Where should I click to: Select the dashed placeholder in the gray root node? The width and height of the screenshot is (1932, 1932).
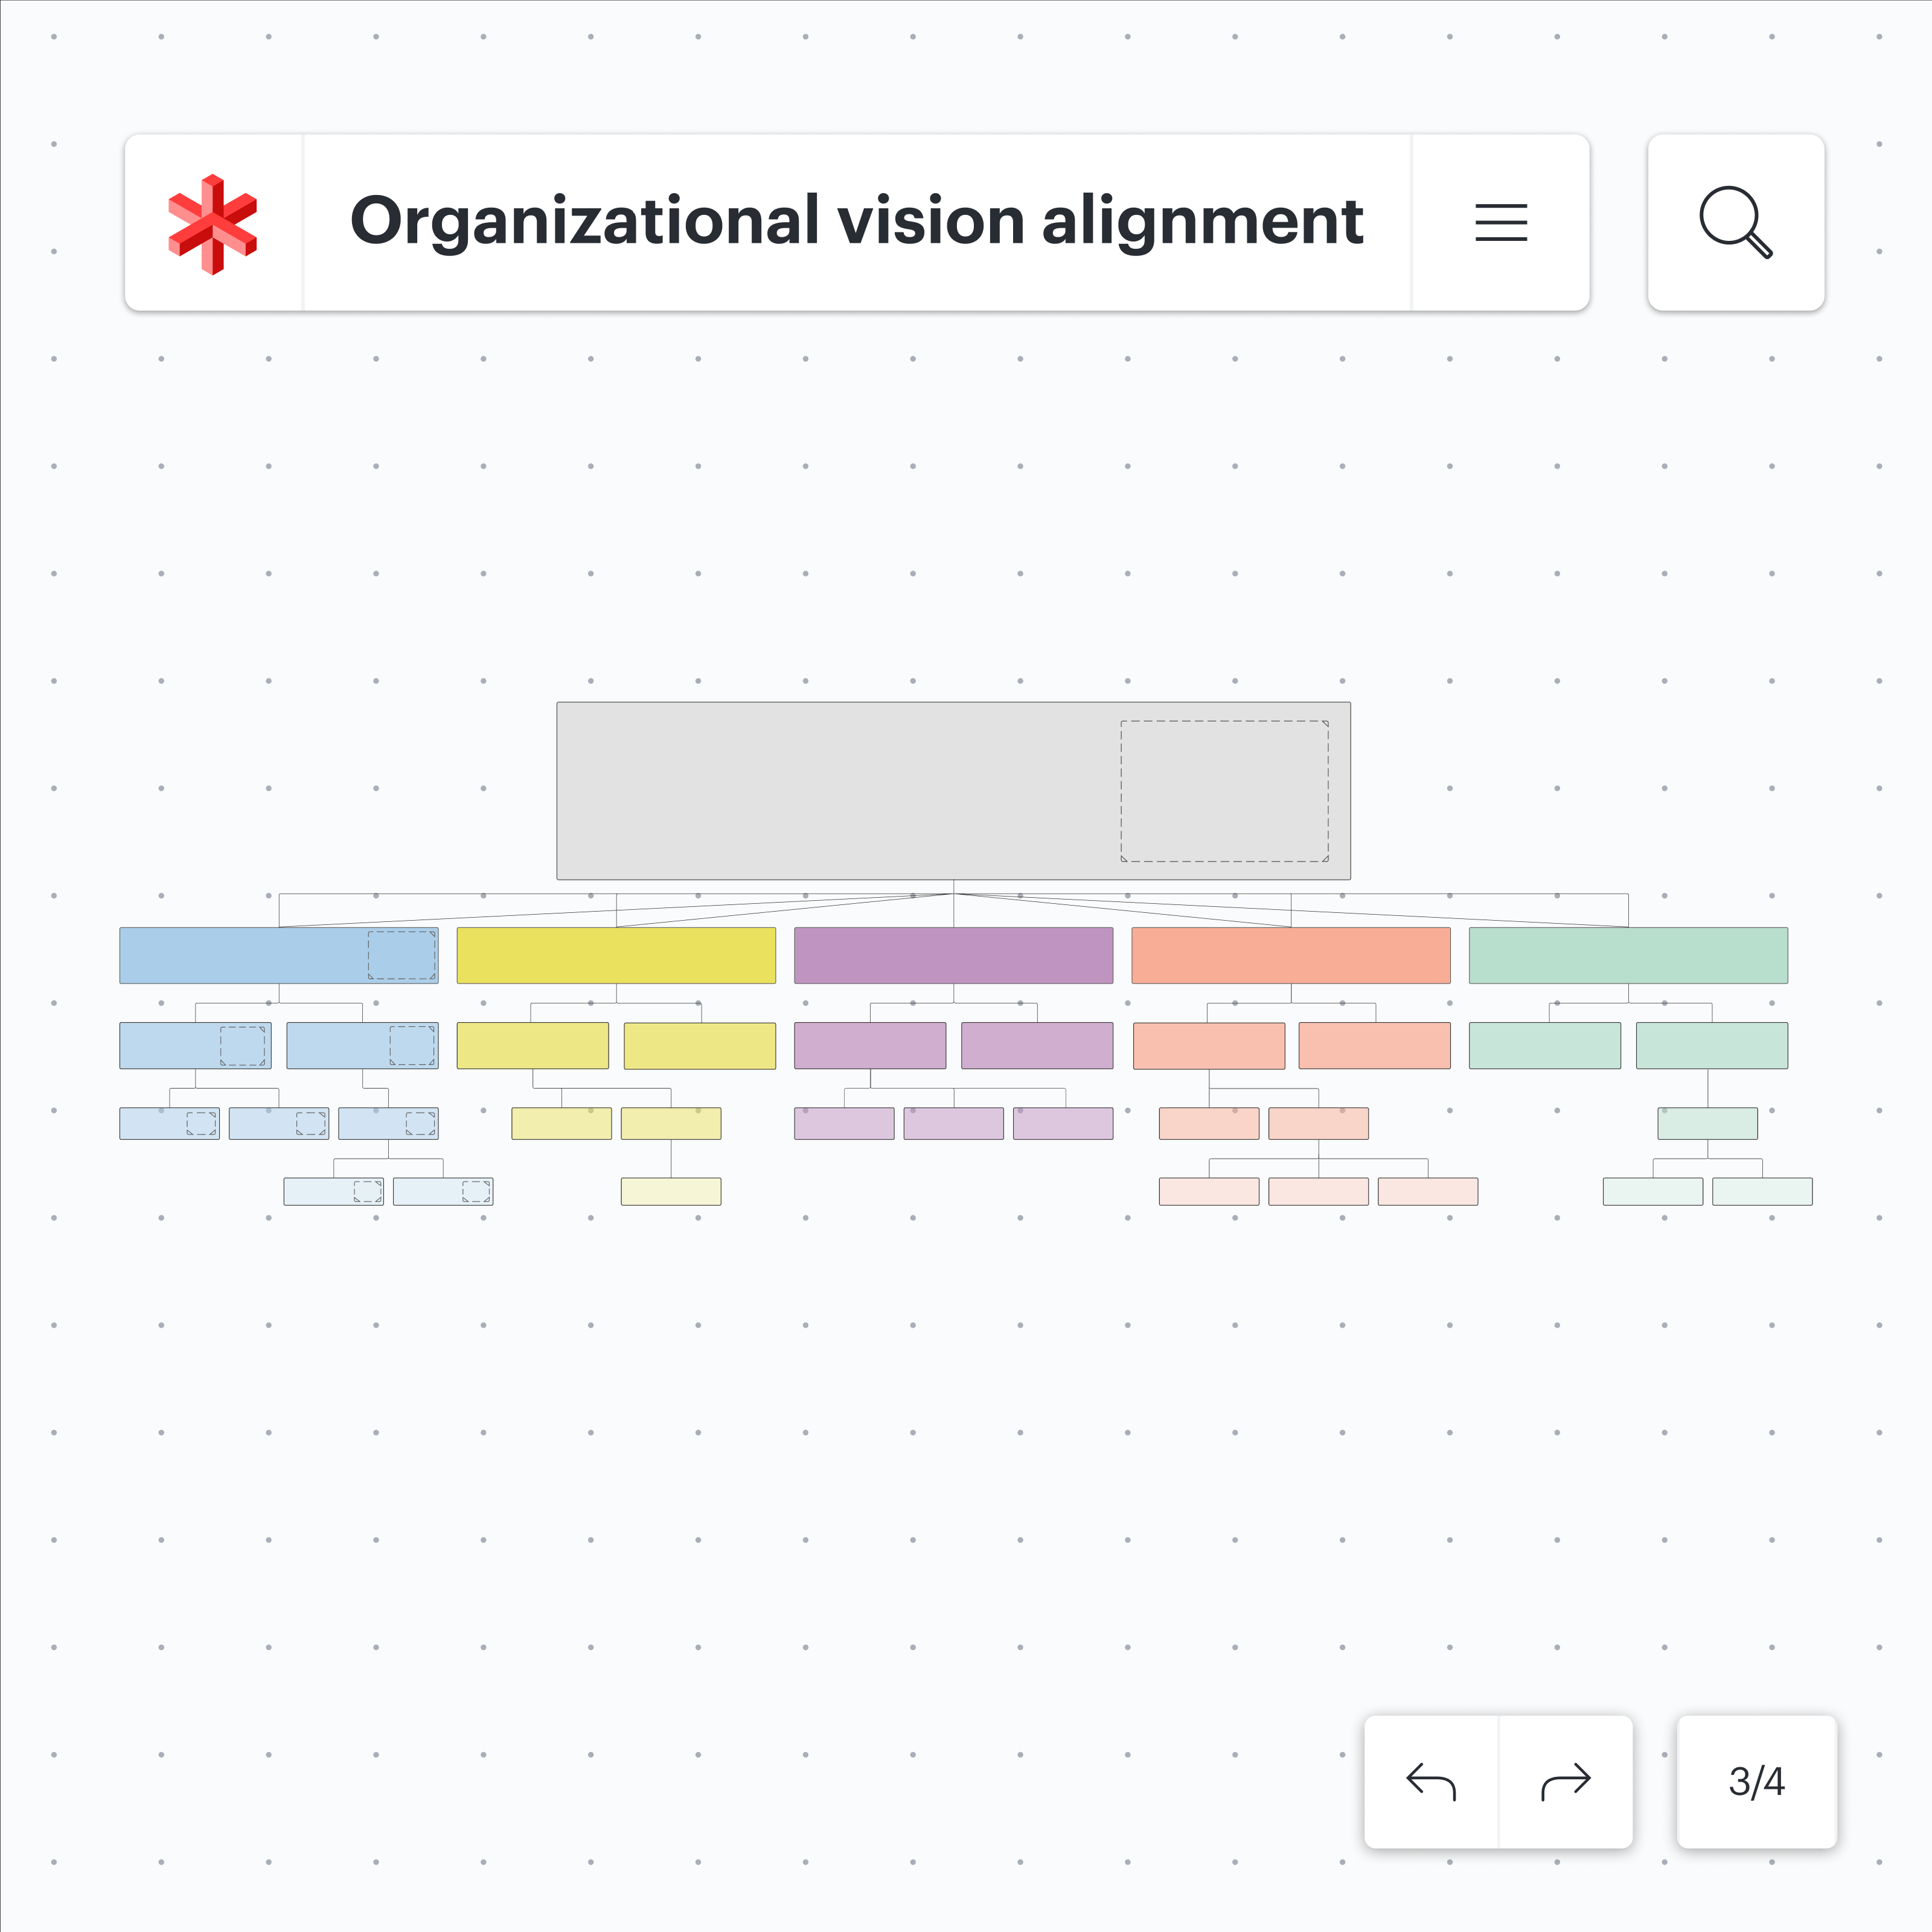[x=1224, y=791]
